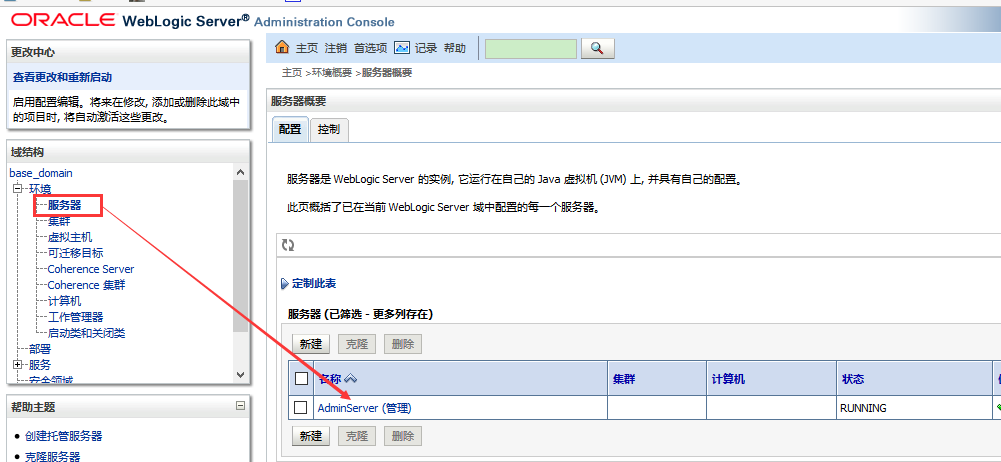Collapse the 环境 tree node
The height and width of the screenshot is (462, 1001).
coord(18,189)
